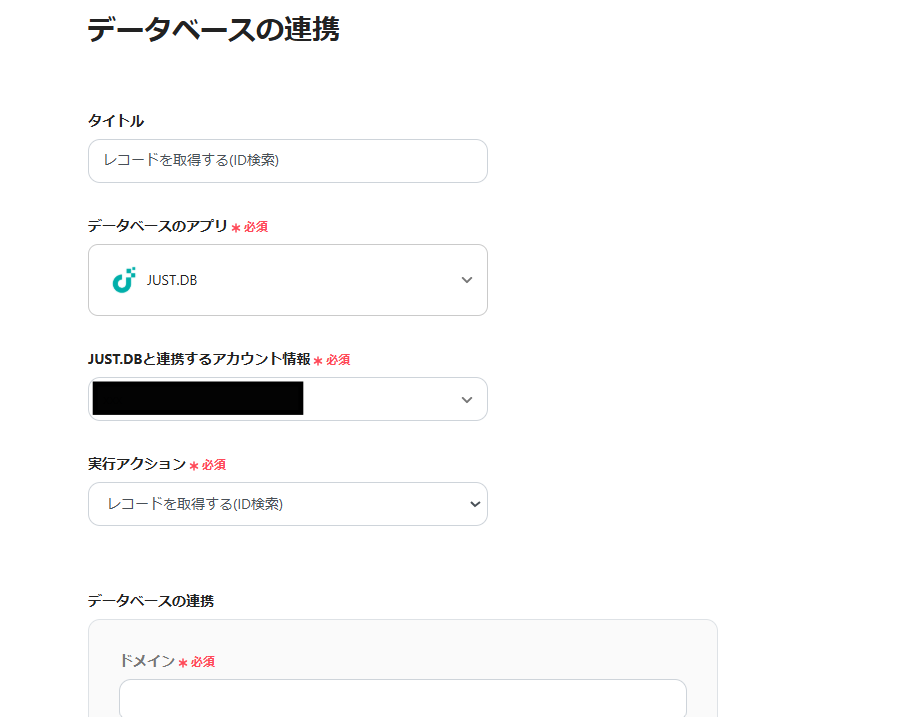Click the ドメイン label text

(x=147, y=661)
